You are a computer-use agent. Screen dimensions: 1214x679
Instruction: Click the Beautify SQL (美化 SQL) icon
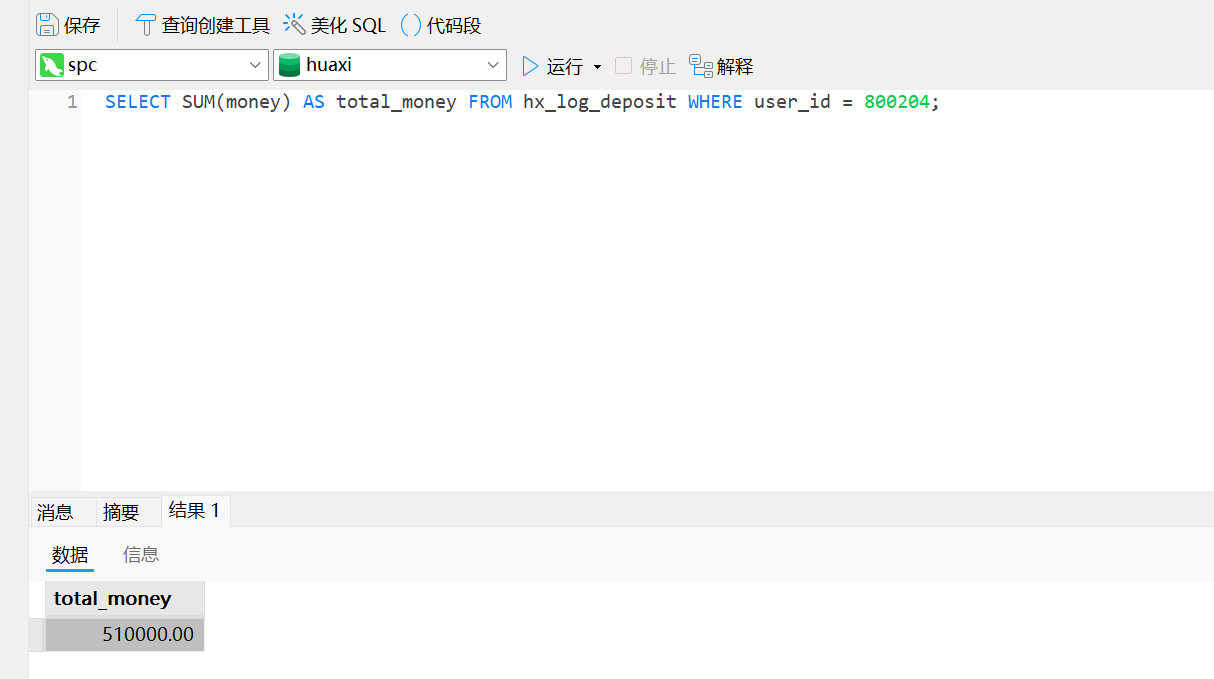point(294,25)
